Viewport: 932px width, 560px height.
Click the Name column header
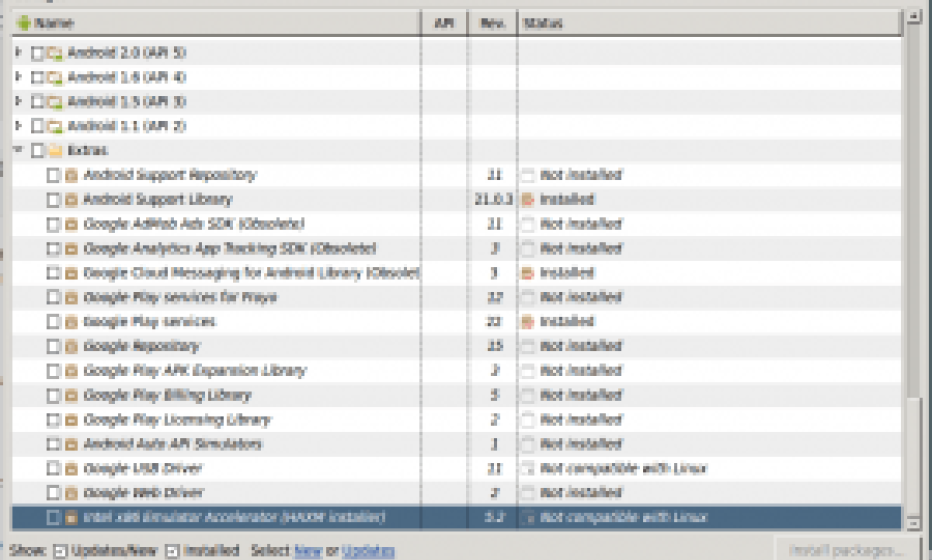(x=215, y=23)
